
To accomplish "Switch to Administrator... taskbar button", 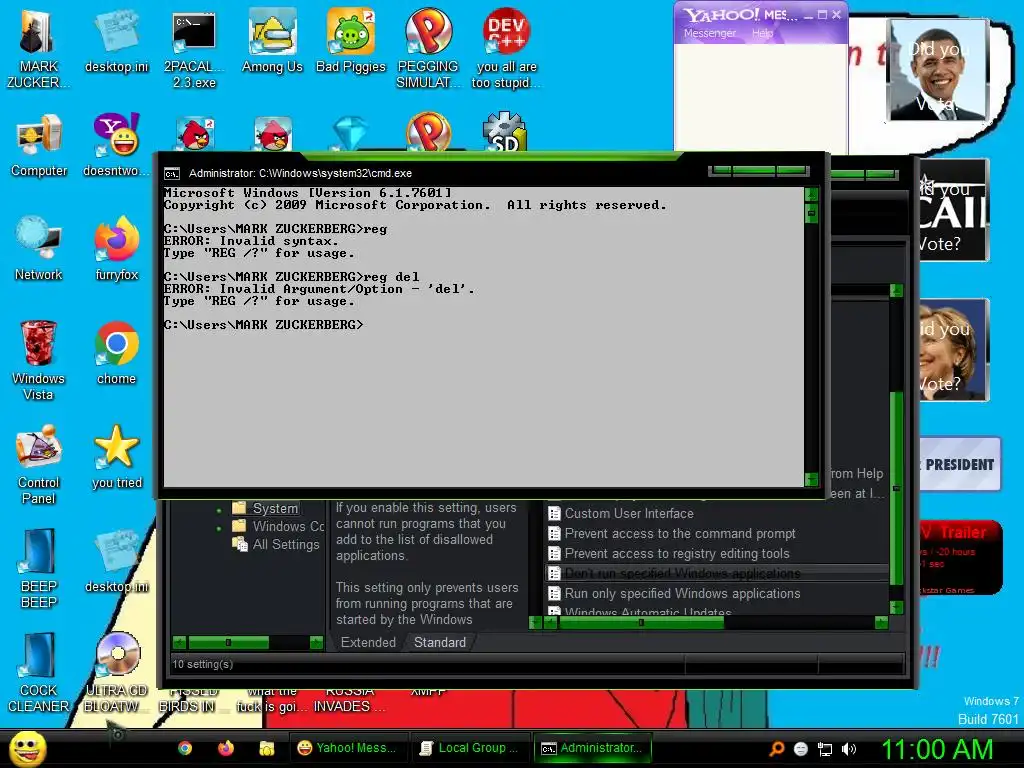I will [x=593, y=748].
